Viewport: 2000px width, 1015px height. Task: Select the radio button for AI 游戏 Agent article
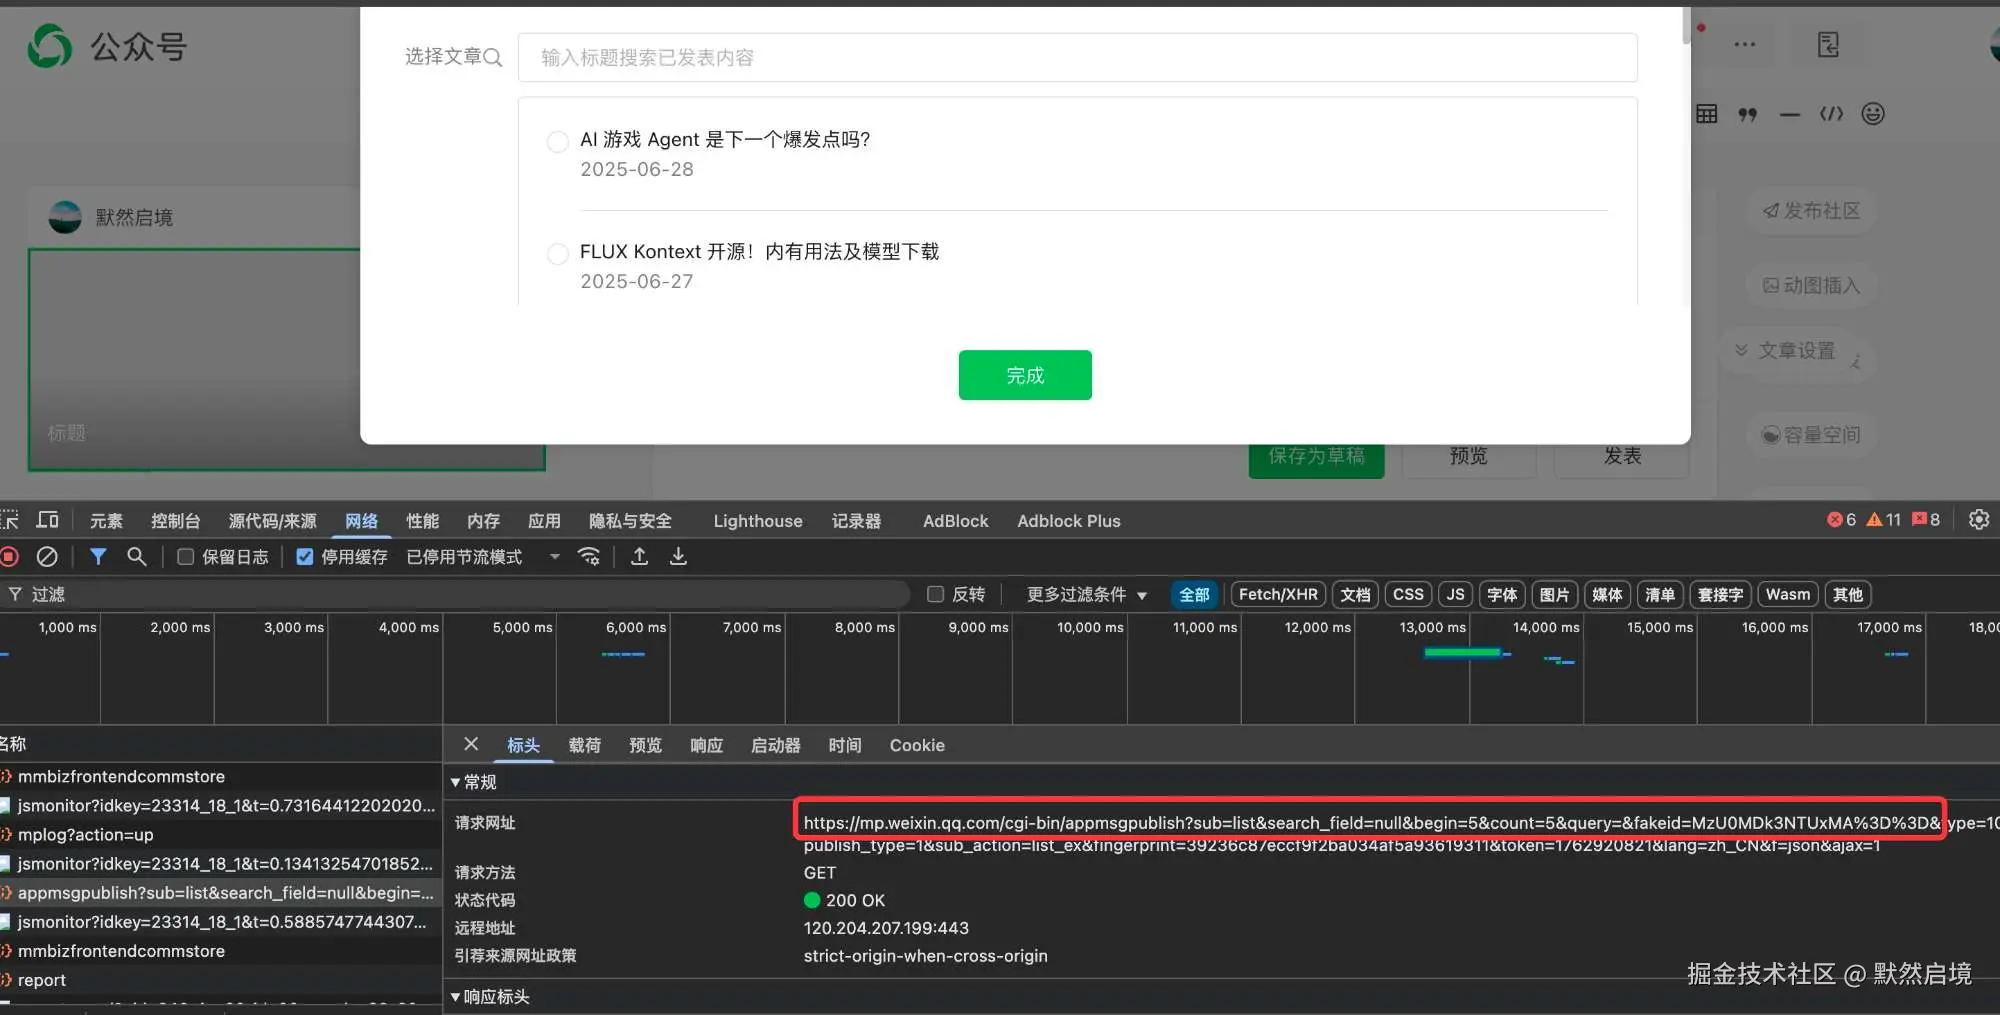[x=557, y=141]
